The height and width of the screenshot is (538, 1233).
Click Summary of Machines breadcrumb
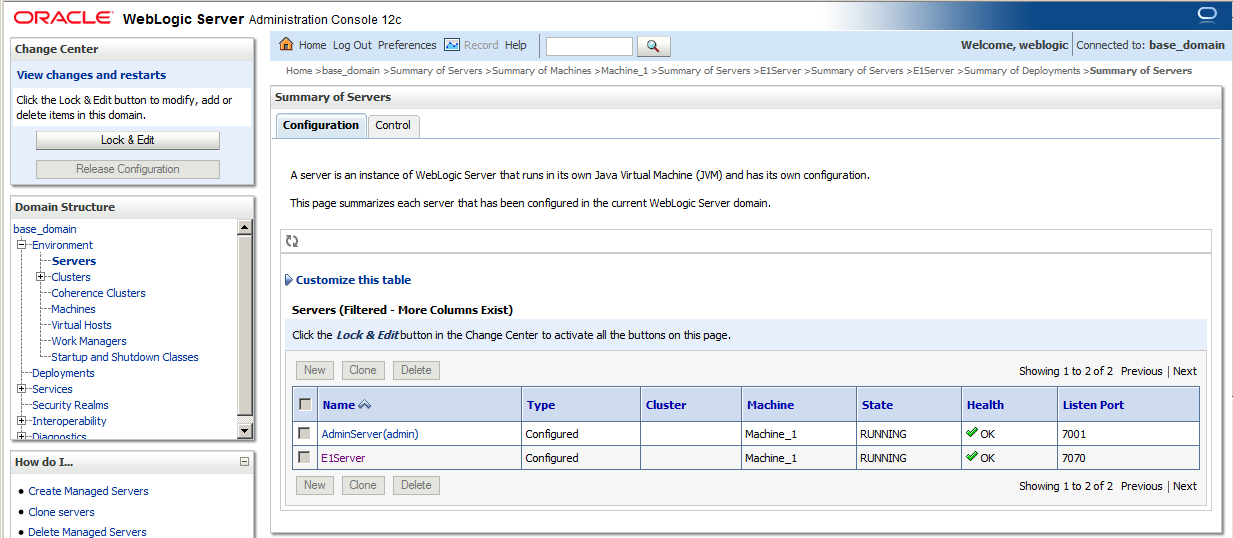pyautogui.click(x=543, y=71)
